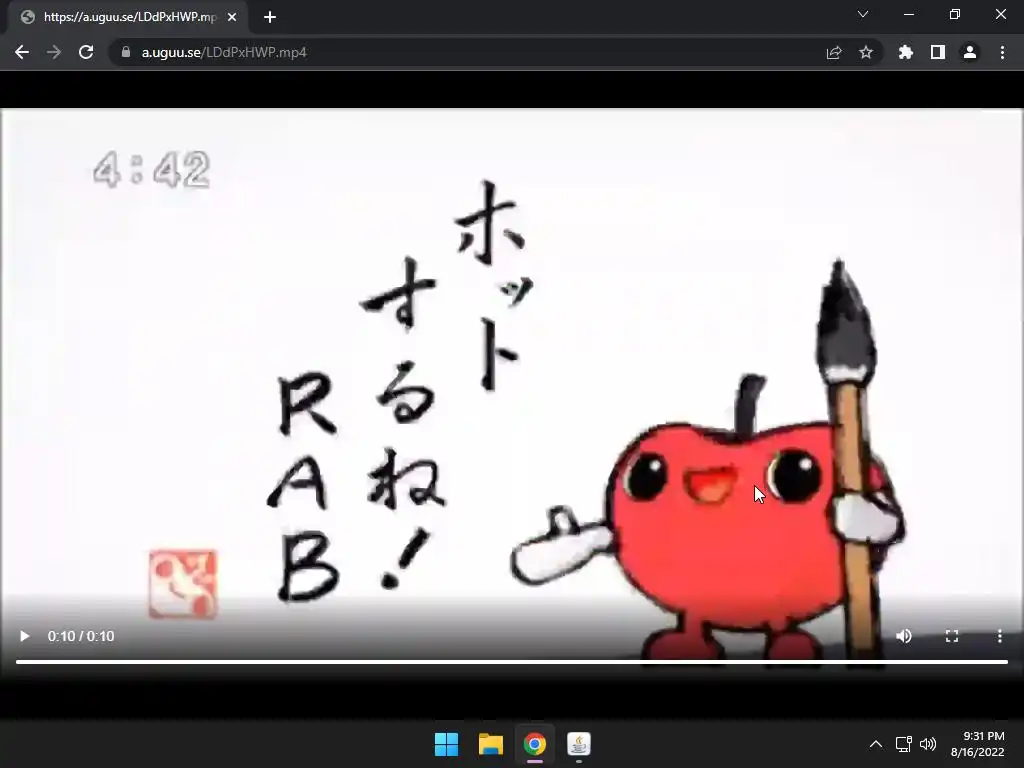Reload the current page

click(x=86, y=52)
